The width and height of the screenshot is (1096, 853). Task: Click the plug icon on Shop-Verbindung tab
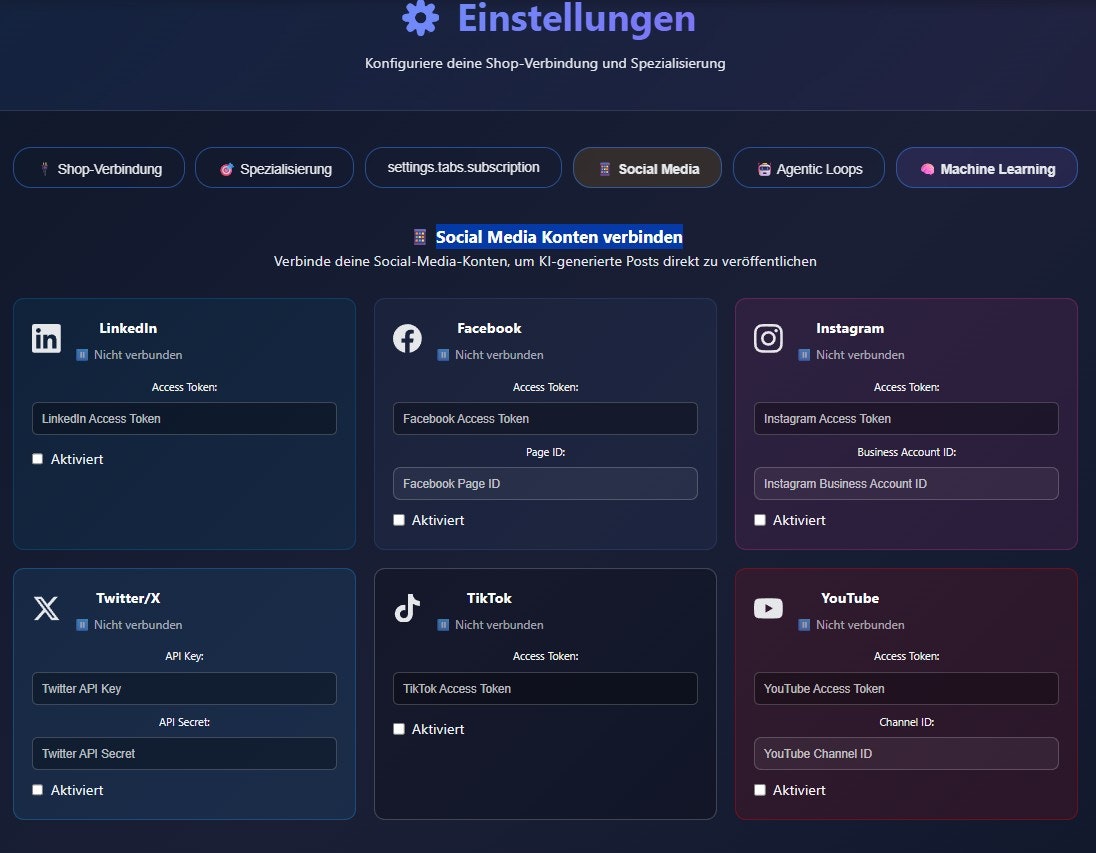(x=45, y=169)
